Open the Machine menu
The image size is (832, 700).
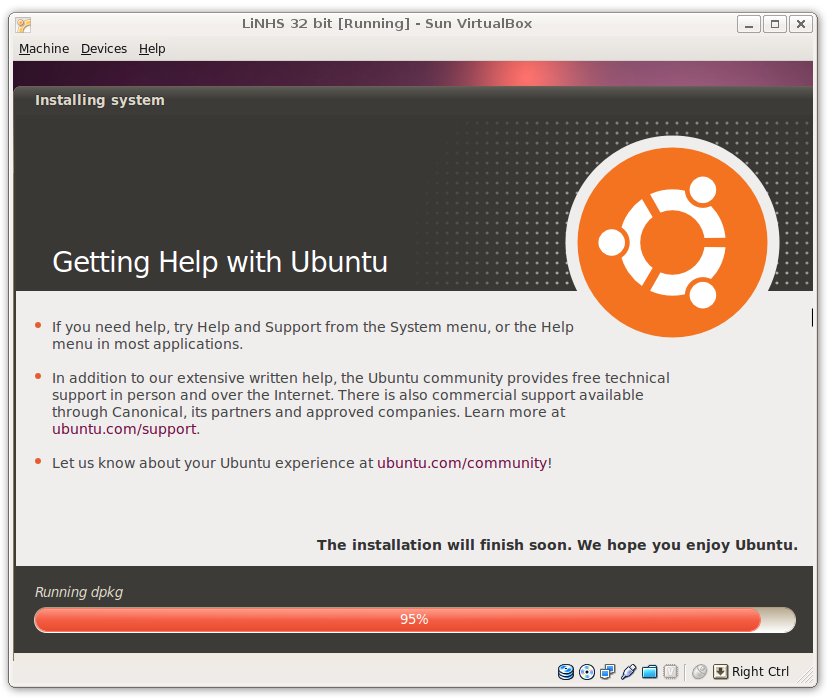[x=44, y=49]
